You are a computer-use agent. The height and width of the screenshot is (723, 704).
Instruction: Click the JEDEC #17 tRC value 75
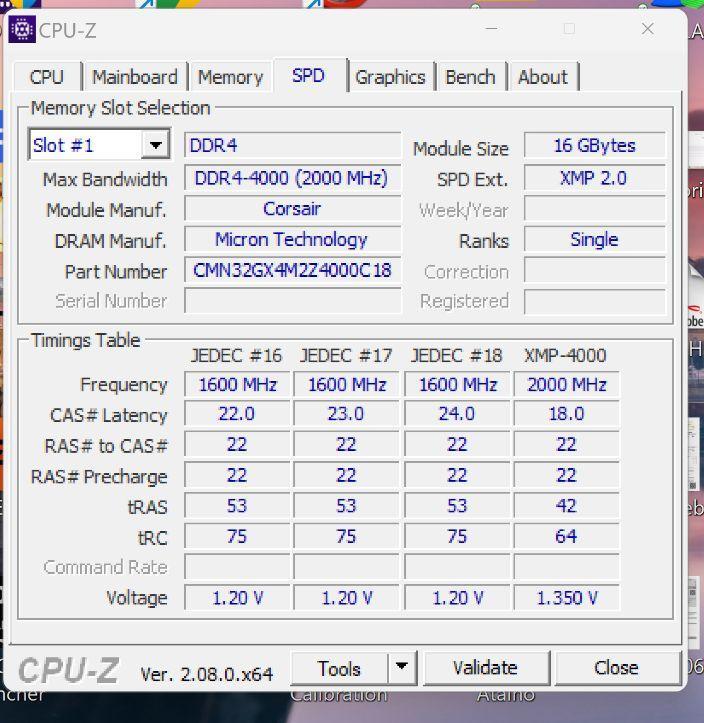(x=346, y=536)
